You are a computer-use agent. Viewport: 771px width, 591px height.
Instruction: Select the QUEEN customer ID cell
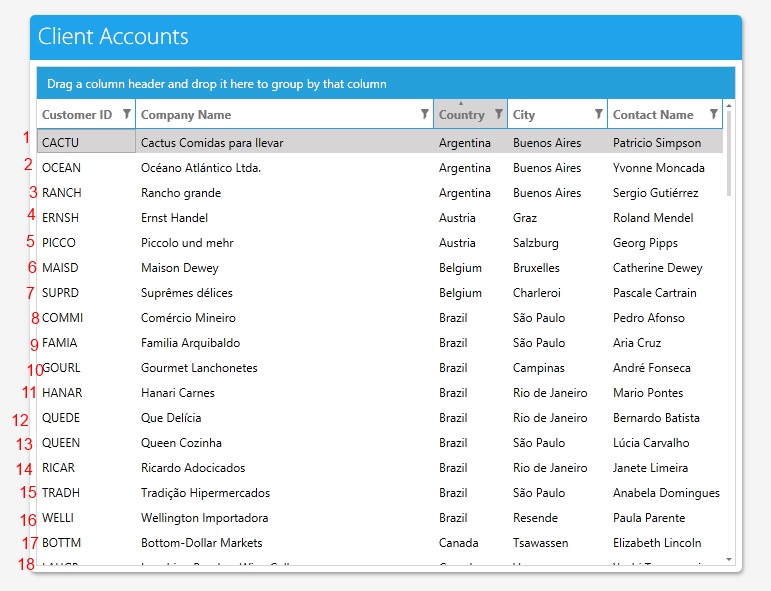(x=61, y=443)
